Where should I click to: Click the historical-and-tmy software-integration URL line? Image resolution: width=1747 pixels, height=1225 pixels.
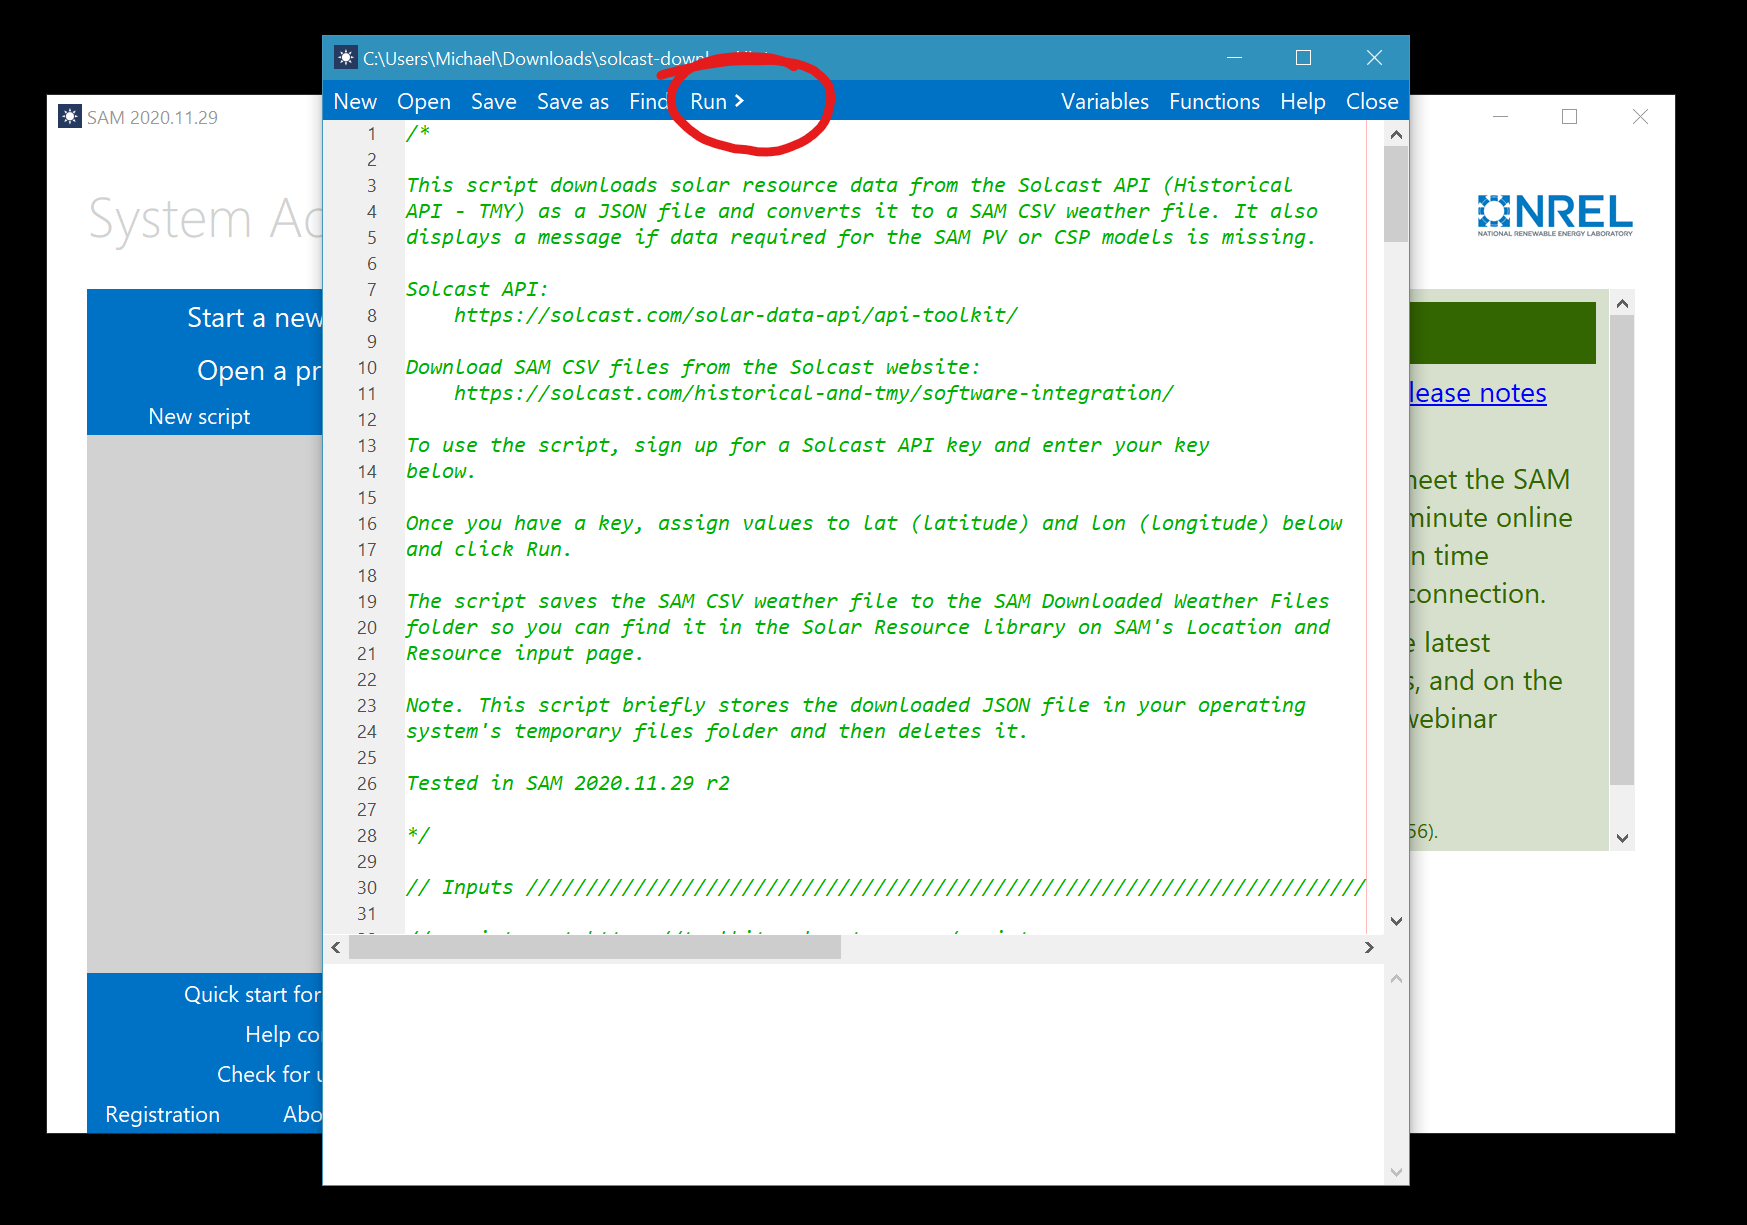click(813, 393)
